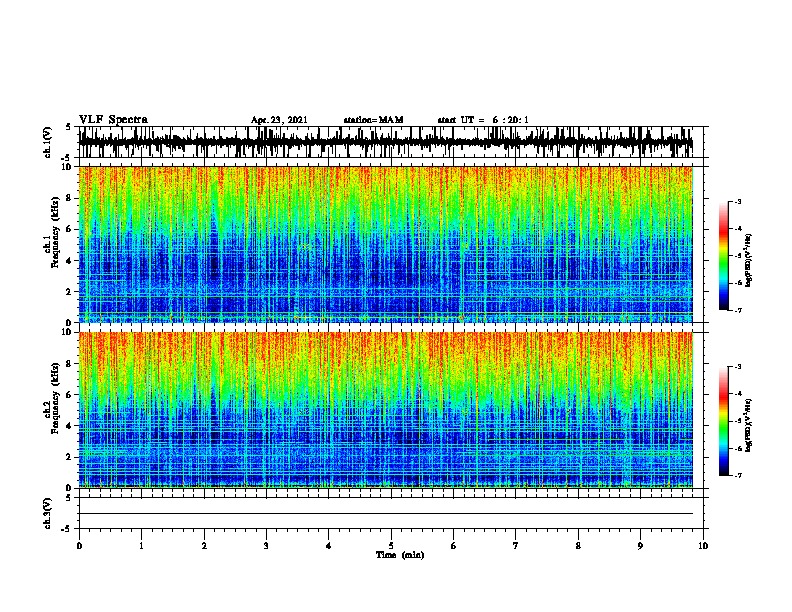
Task: Click tick label 1 on the Time axis
Action: click(141, 546)
